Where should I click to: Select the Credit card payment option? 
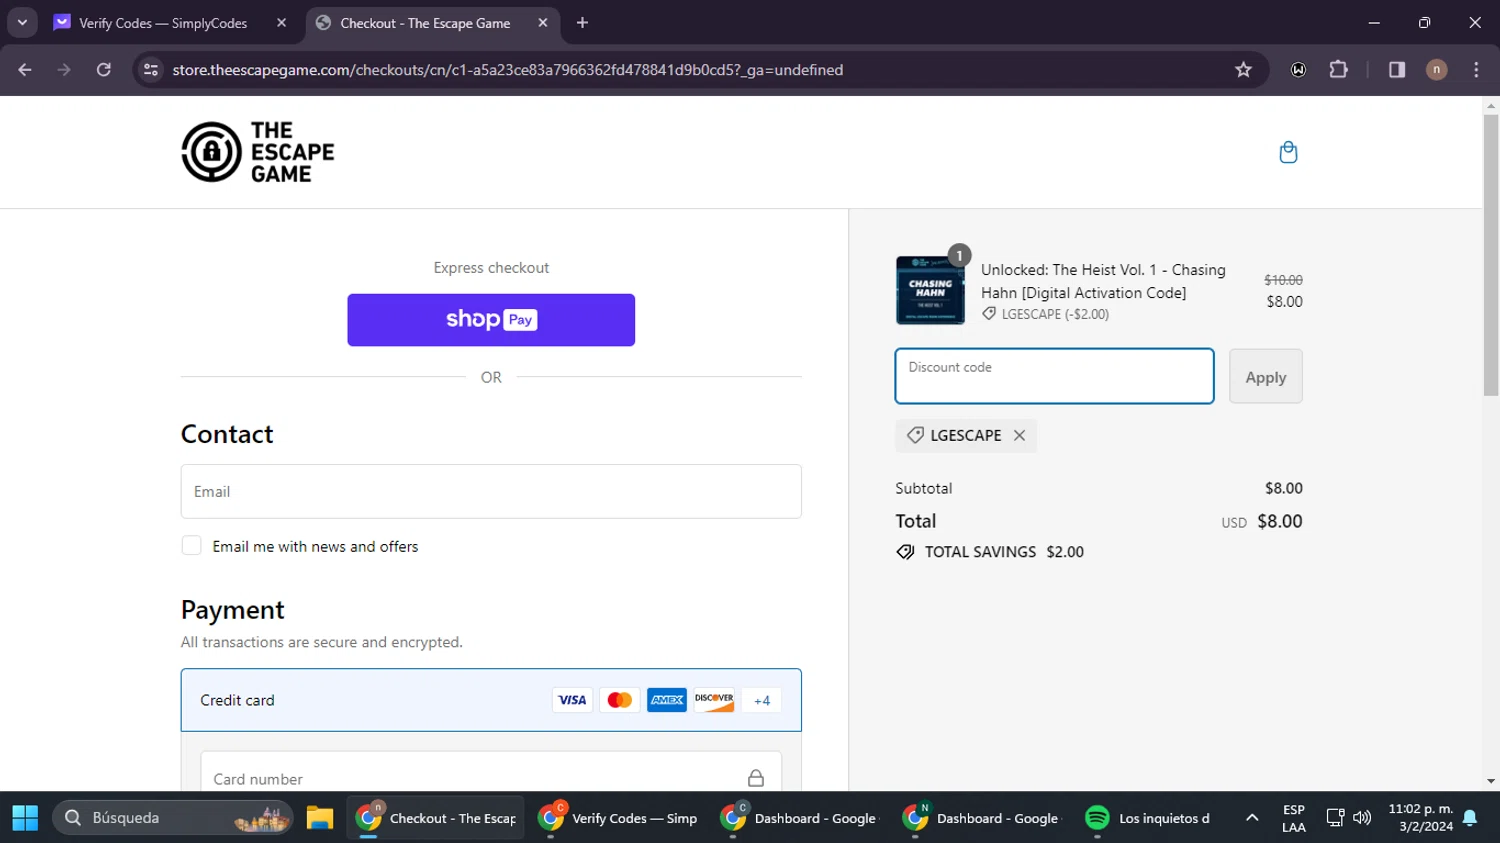coord(491,700)
